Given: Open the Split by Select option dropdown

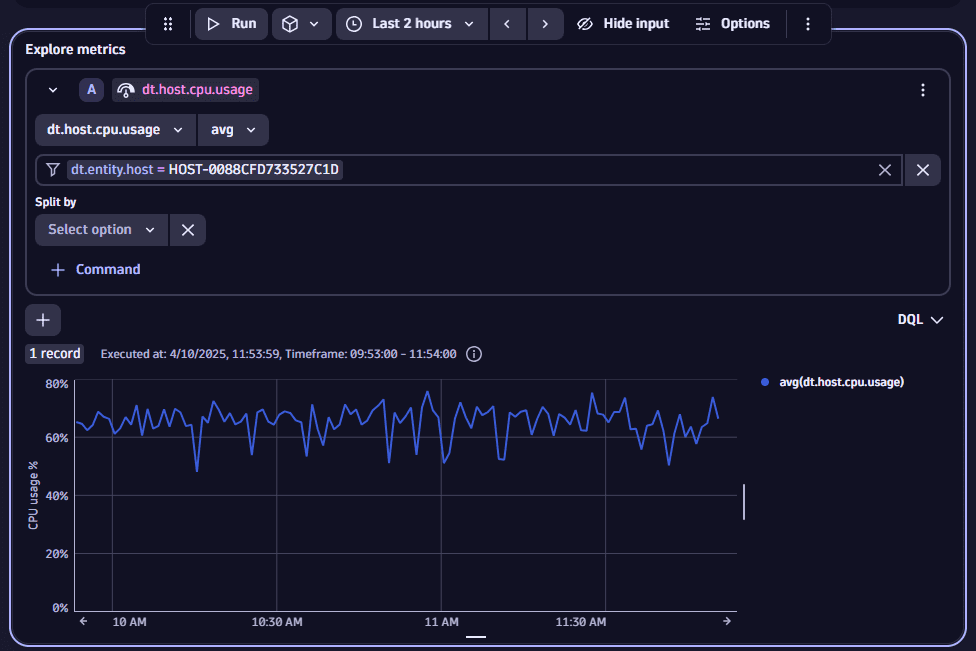Looking at the screenshot, I should coord(101,230).
